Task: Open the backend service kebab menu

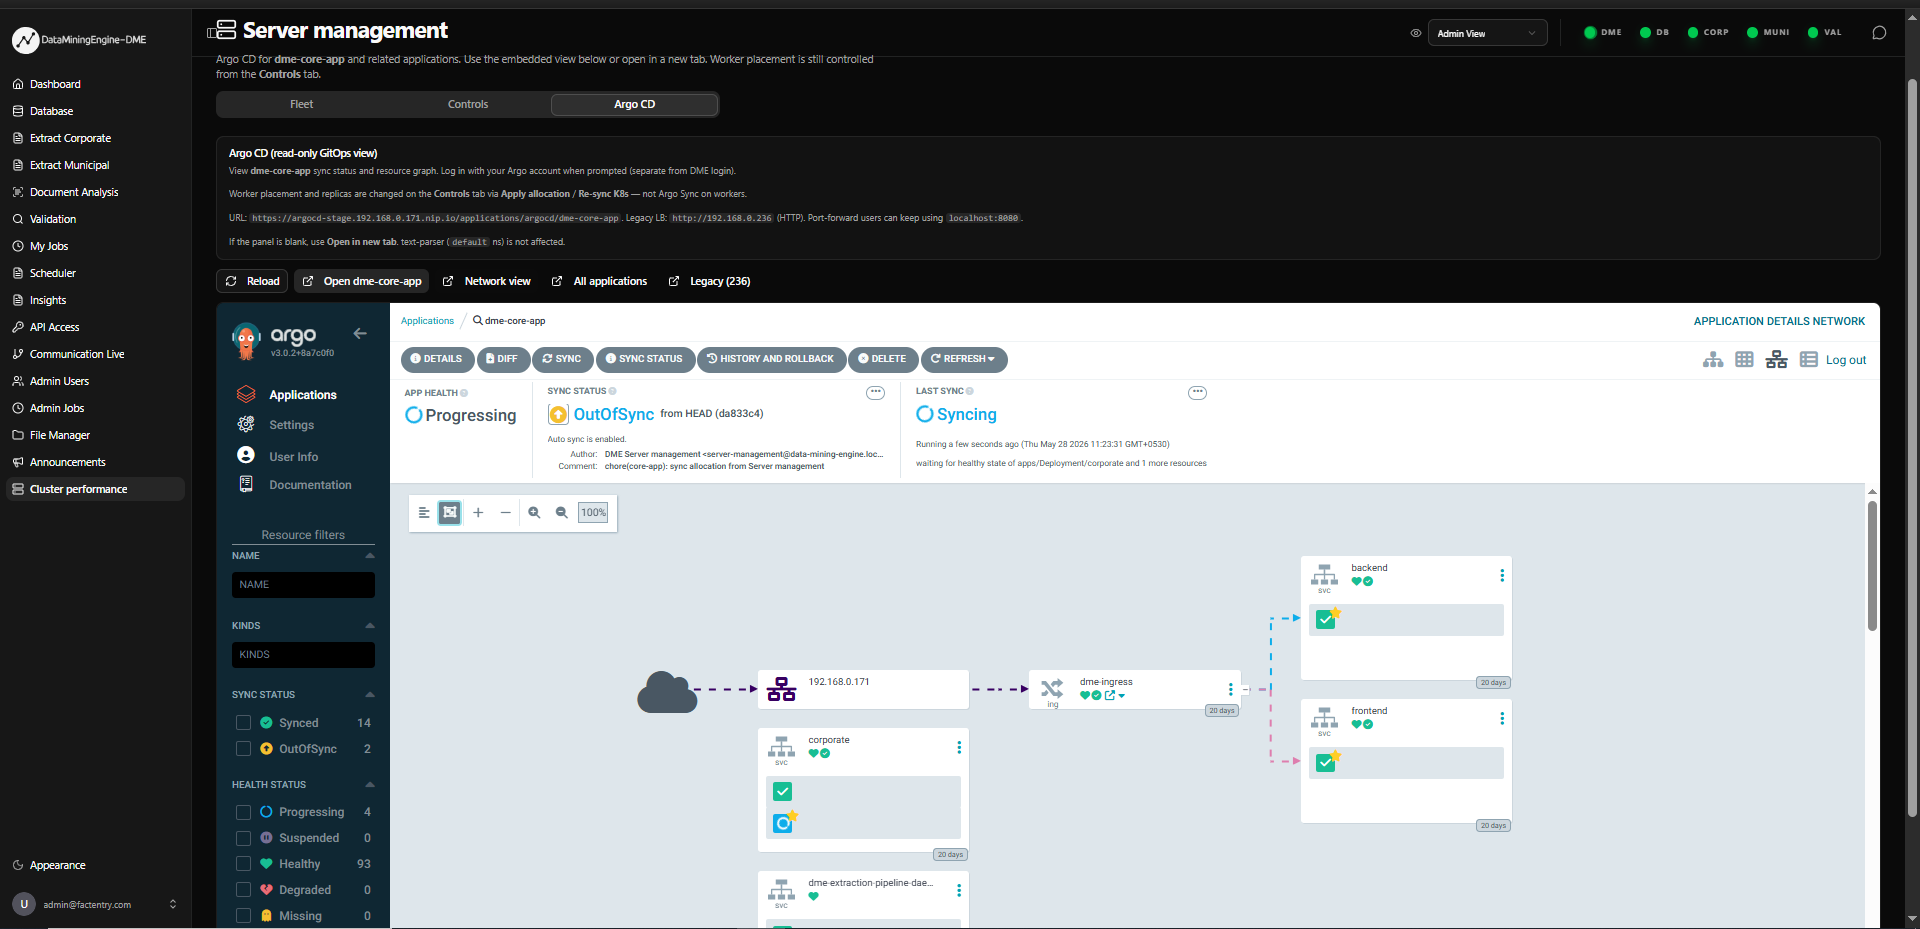Action: pyautogui.click(x=1502, y=576)
